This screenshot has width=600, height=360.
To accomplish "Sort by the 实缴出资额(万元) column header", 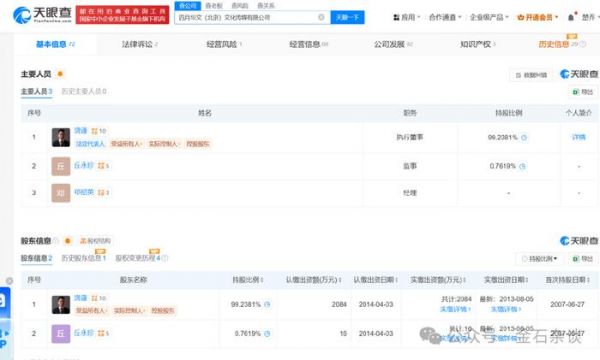I will pos(438,280).
